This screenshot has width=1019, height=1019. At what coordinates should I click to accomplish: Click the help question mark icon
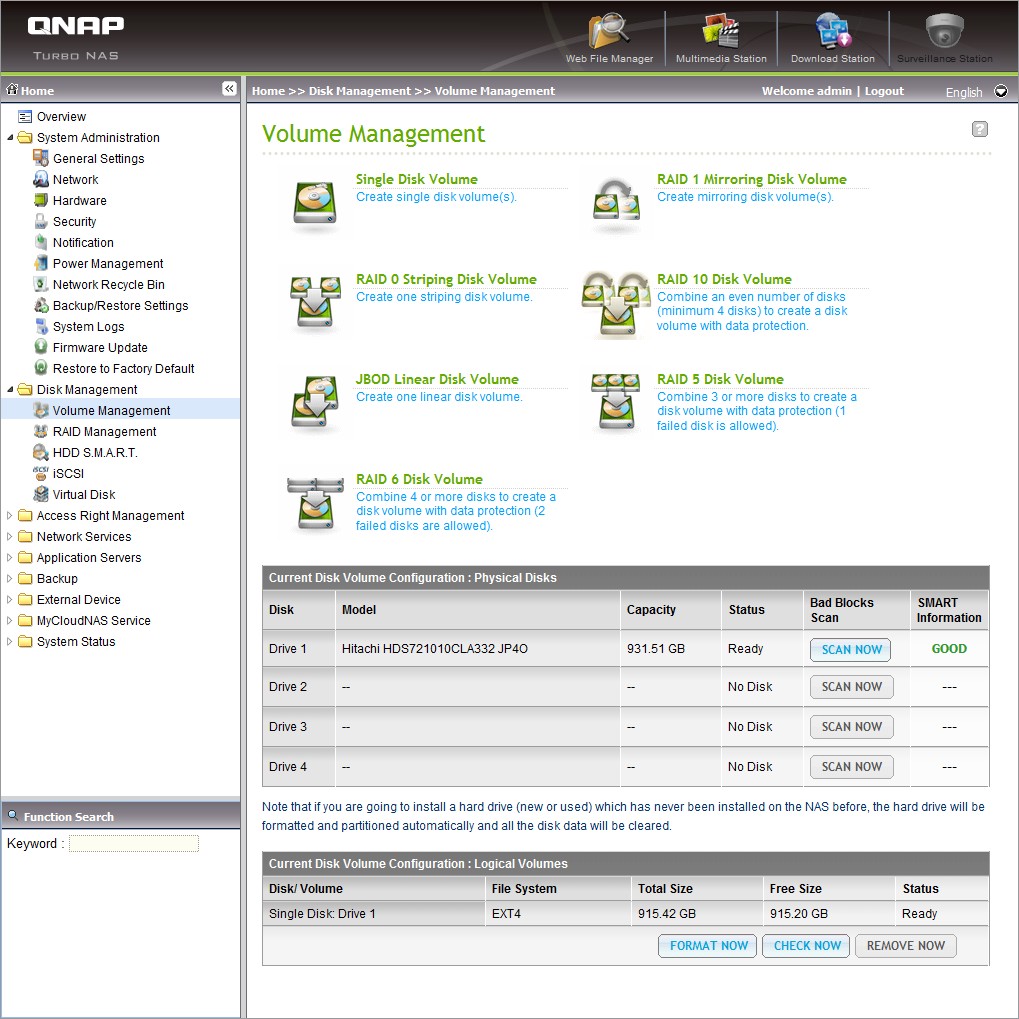(979, 129)
